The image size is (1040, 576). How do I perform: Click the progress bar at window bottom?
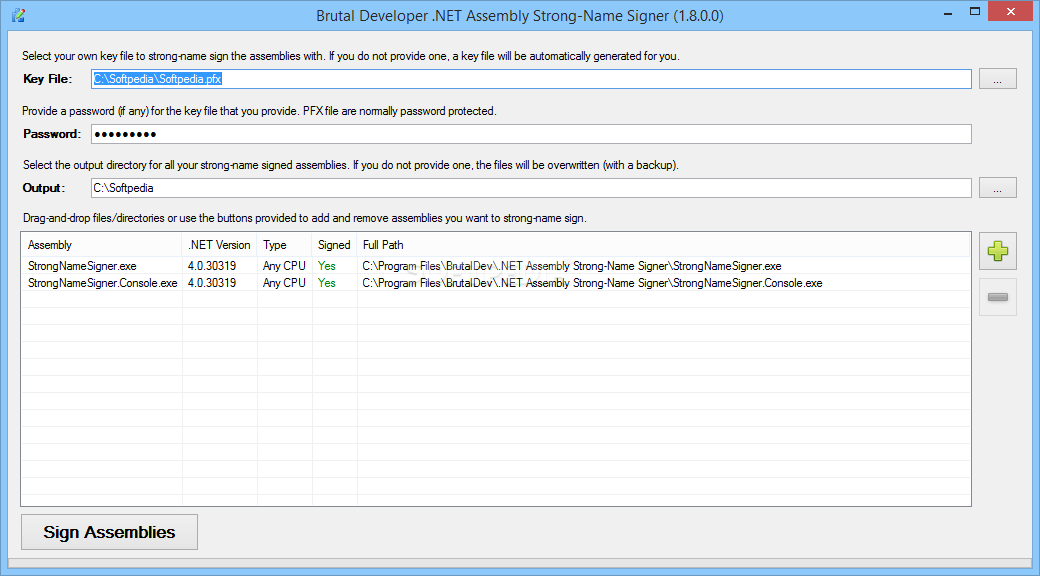point(520,563)
